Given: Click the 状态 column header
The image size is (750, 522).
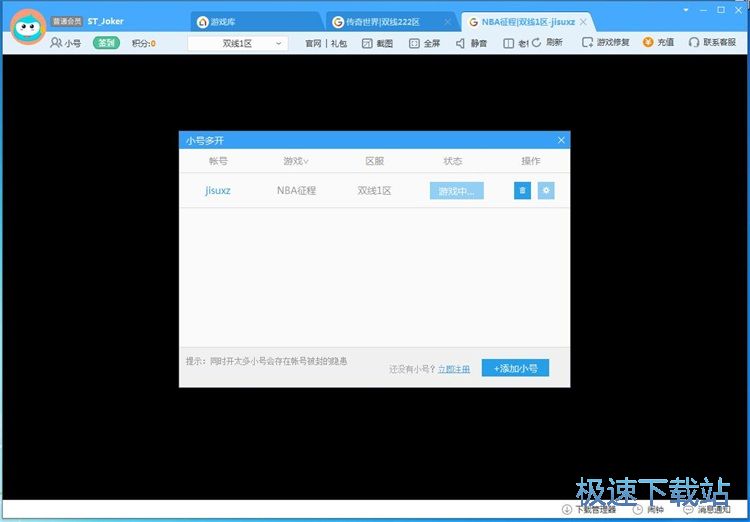Looking at the screenshot, I should (452, 161).
